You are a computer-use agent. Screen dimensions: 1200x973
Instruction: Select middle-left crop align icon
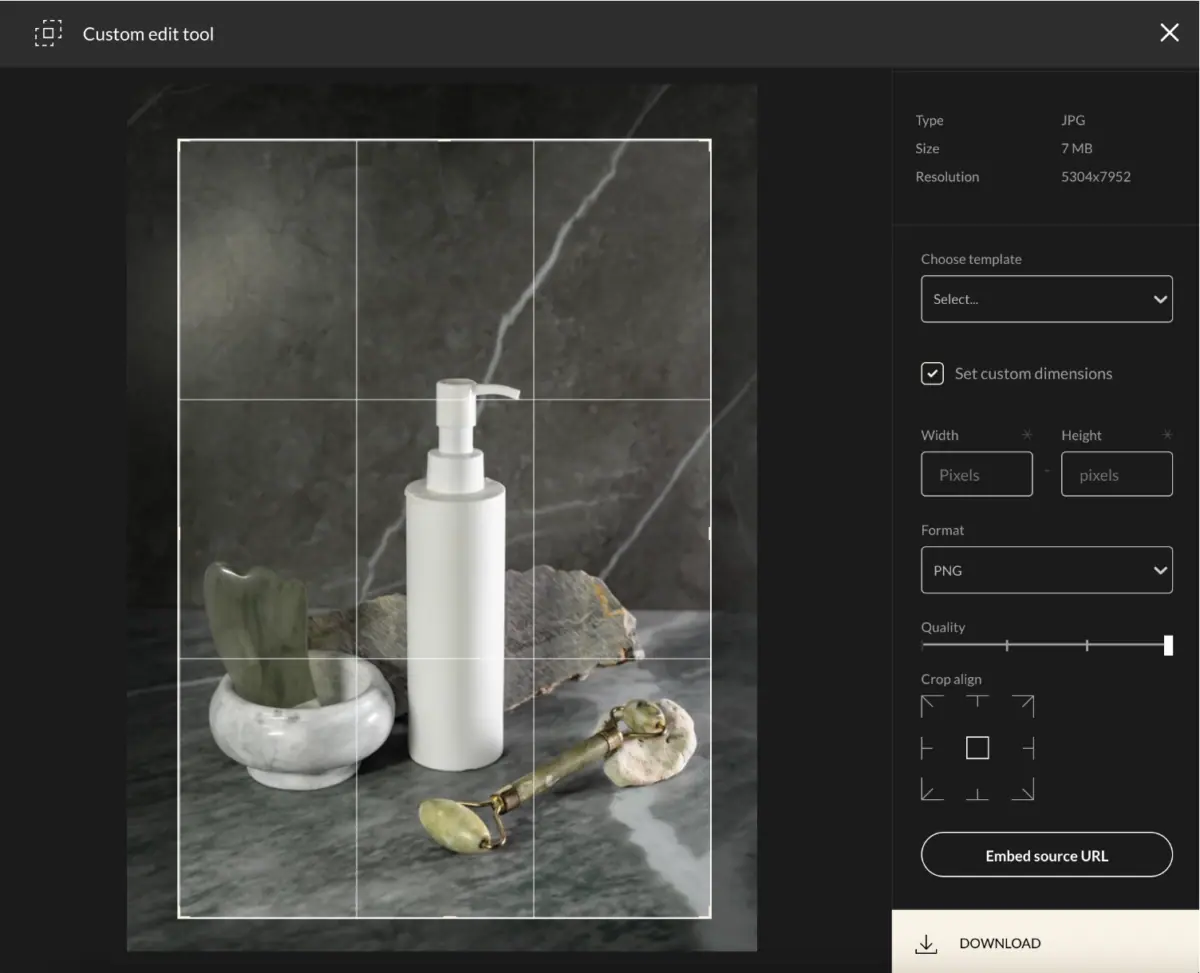click(x=927, y=748)
